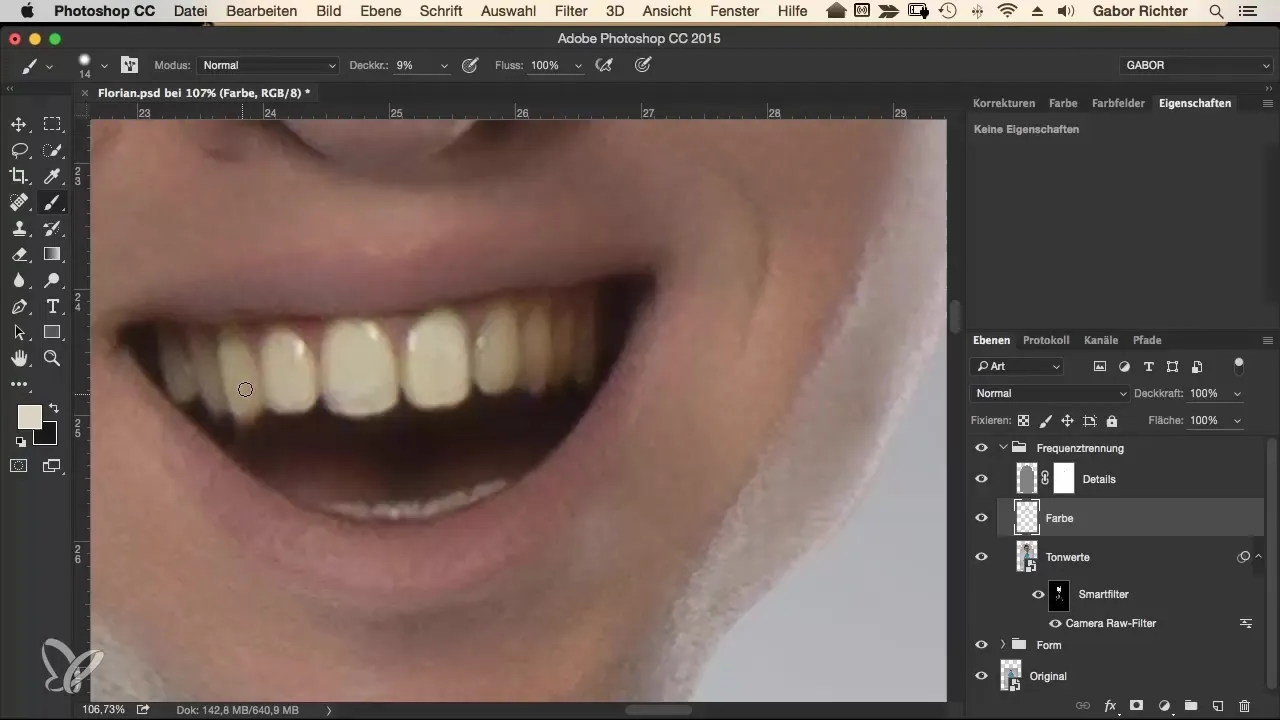This screenshot has height=720, width=1280.
Task: Create a new layer group
Action: pos(1191,705)
